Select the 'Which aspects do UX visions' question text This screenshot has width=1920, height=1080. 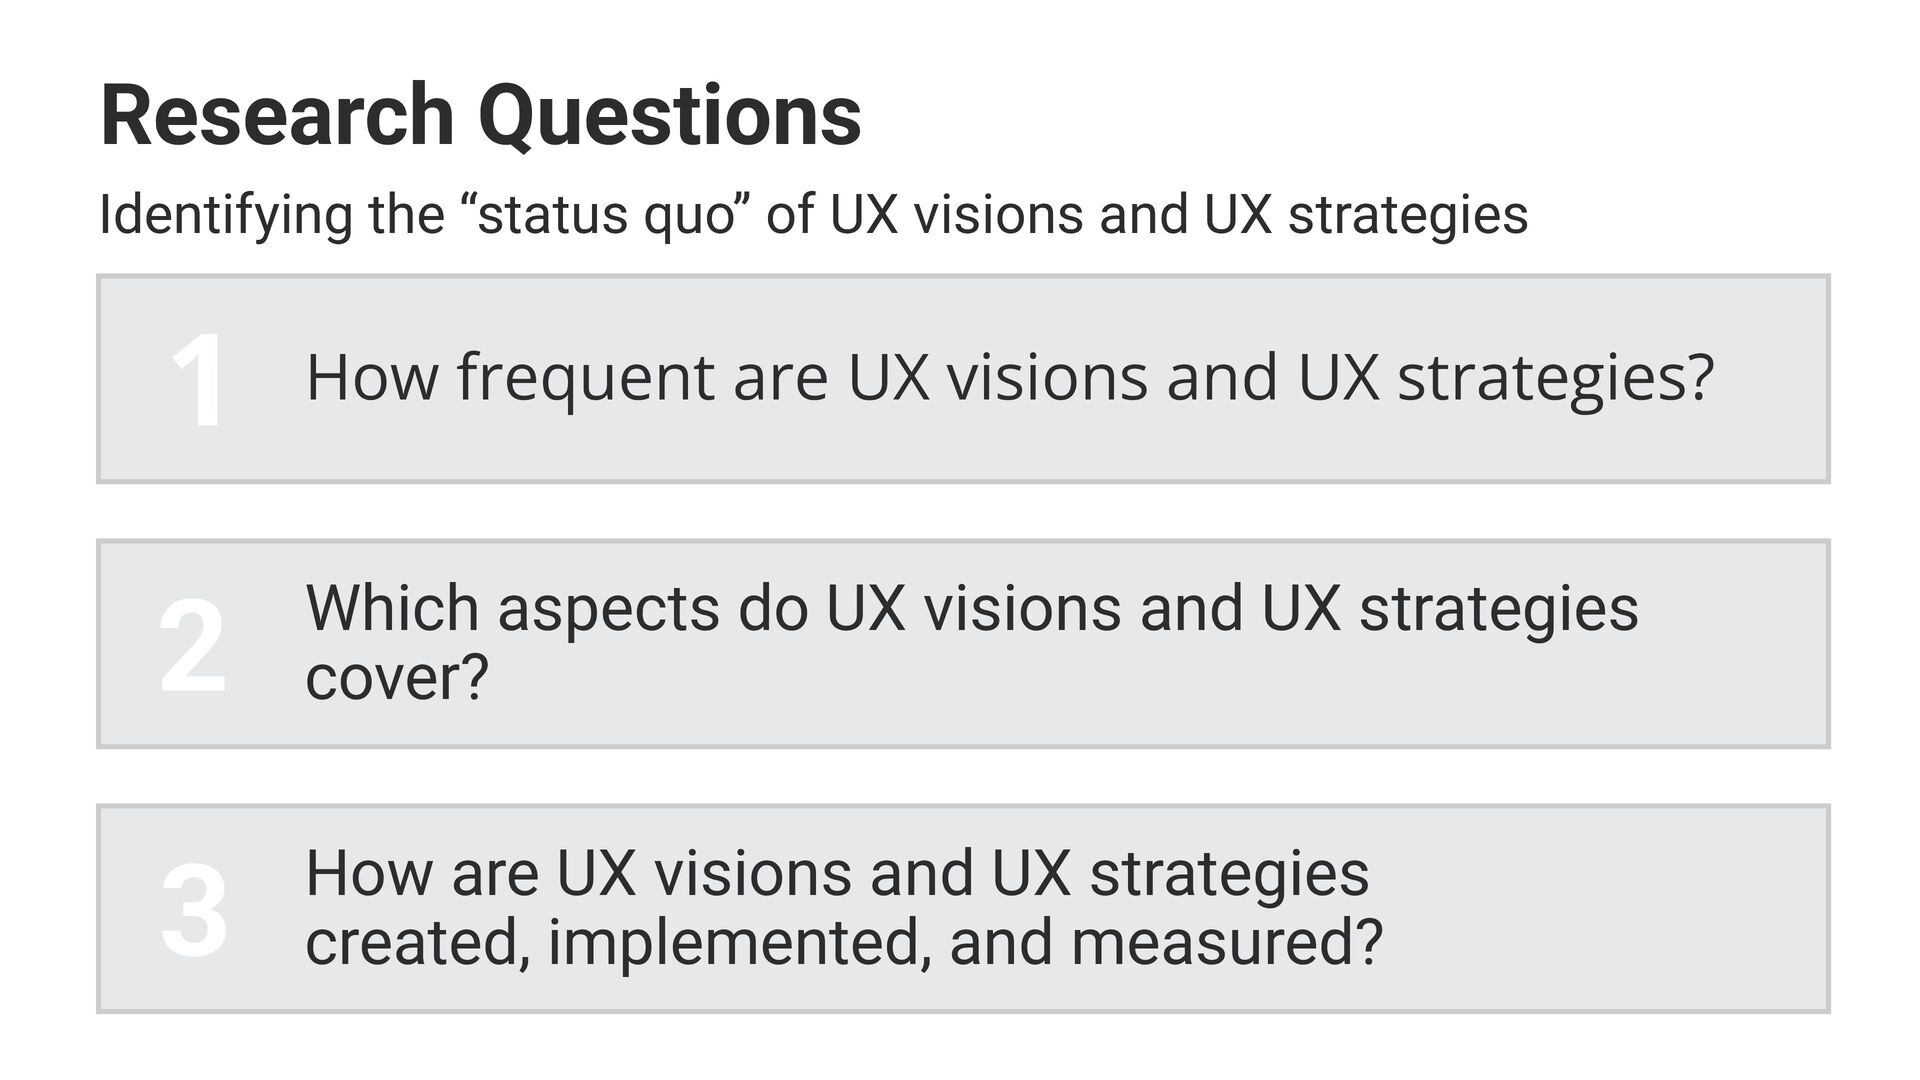click(x=972, y=642)
